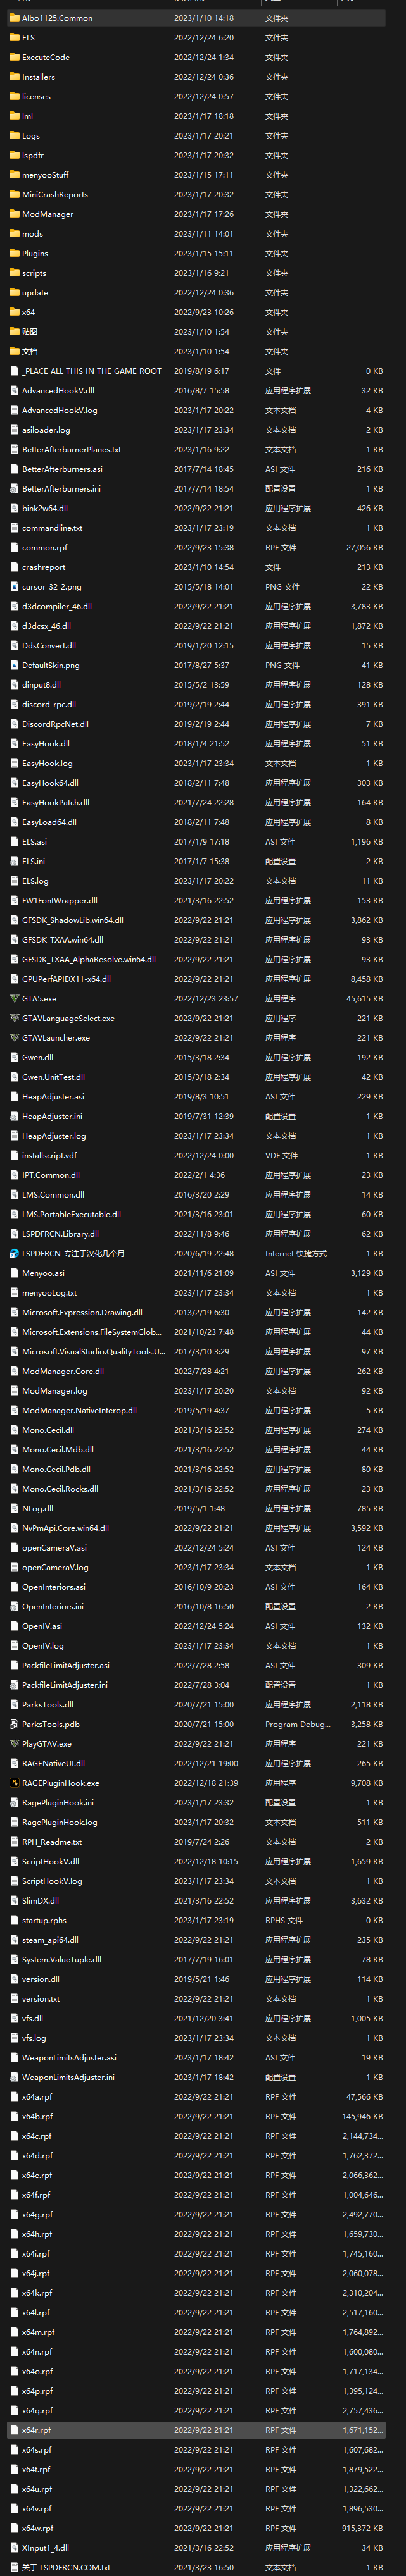Click the GTAVLanguageSelect.exe icon
The image size is (406, 2576).
point(14,1018)
